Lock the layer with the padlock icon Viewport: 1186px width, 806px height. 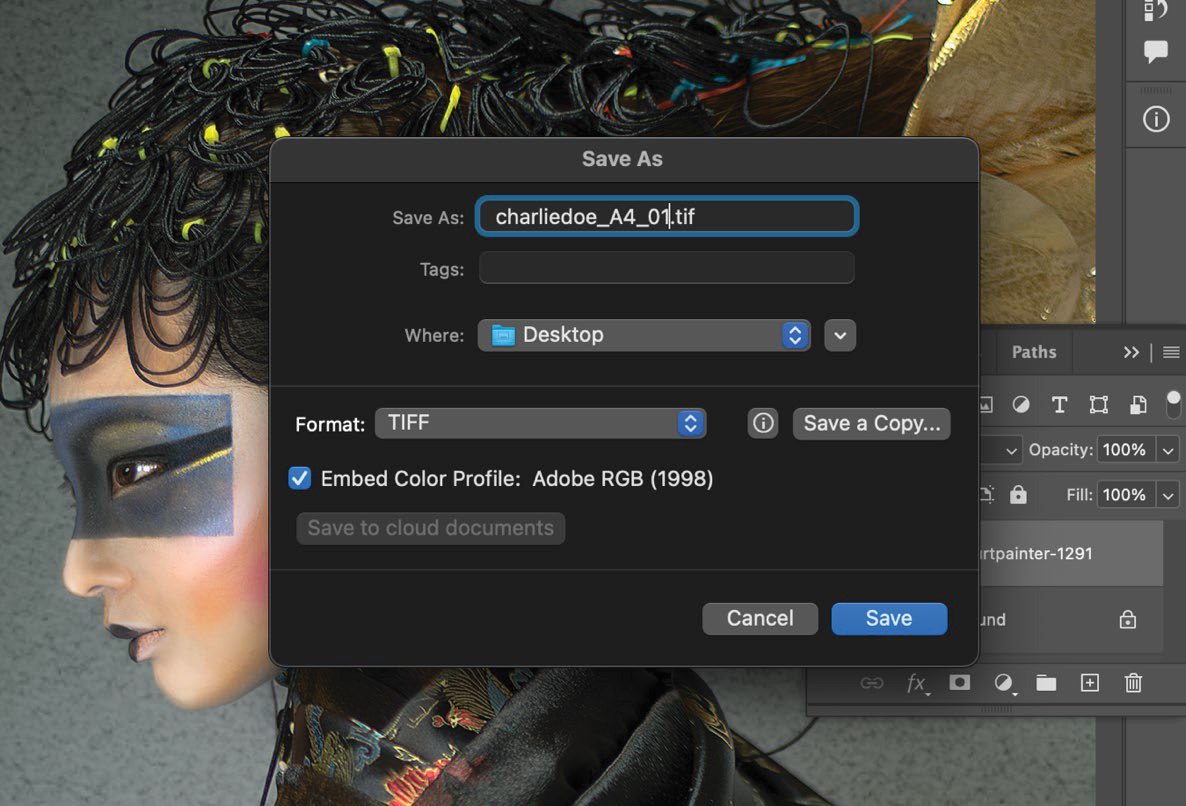[x=1016, y=494]
